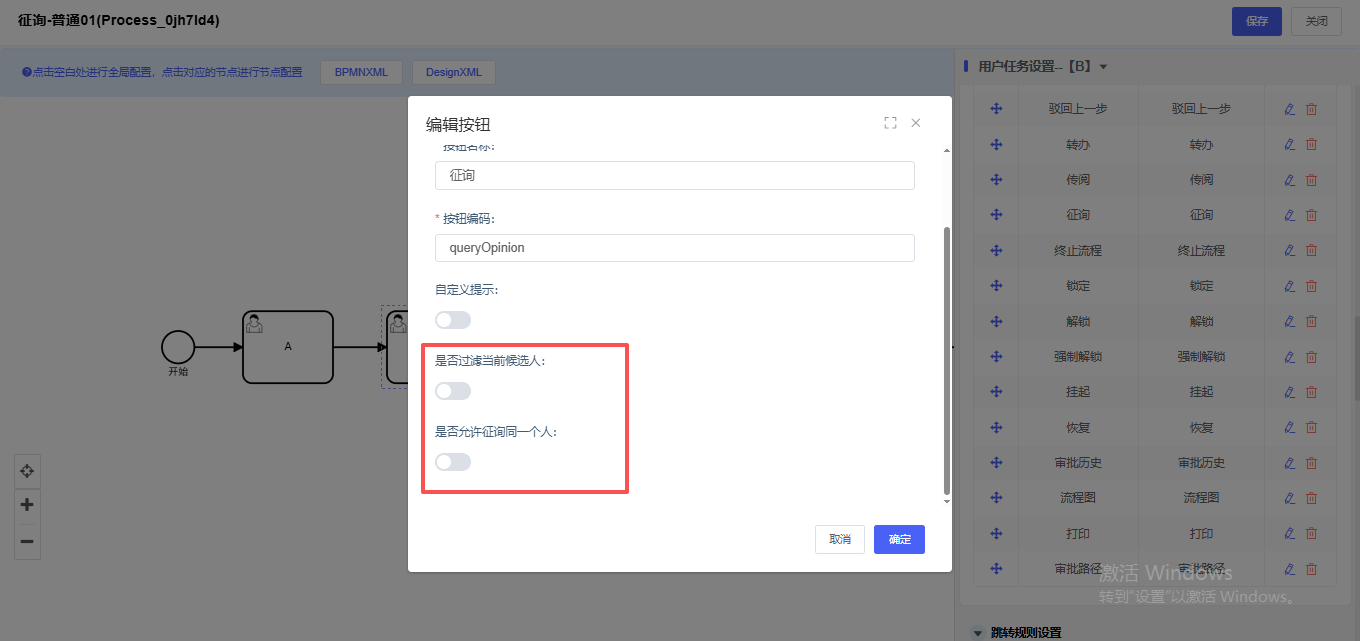Click the dialog's vertical scrollbar
The height and width of the screenshot is (641, 1360).
coord(945,360)
